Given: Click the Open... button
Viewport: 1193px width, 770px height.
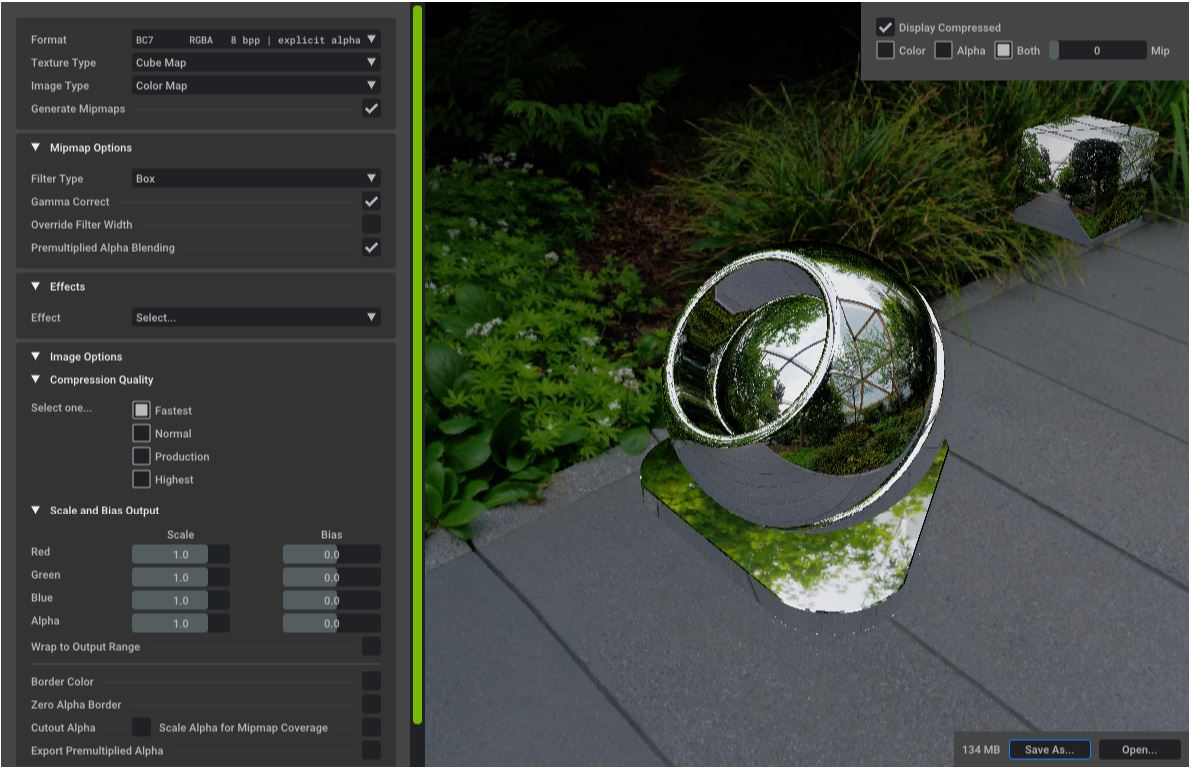Looking at the screenshot, I should point(1139,749).
